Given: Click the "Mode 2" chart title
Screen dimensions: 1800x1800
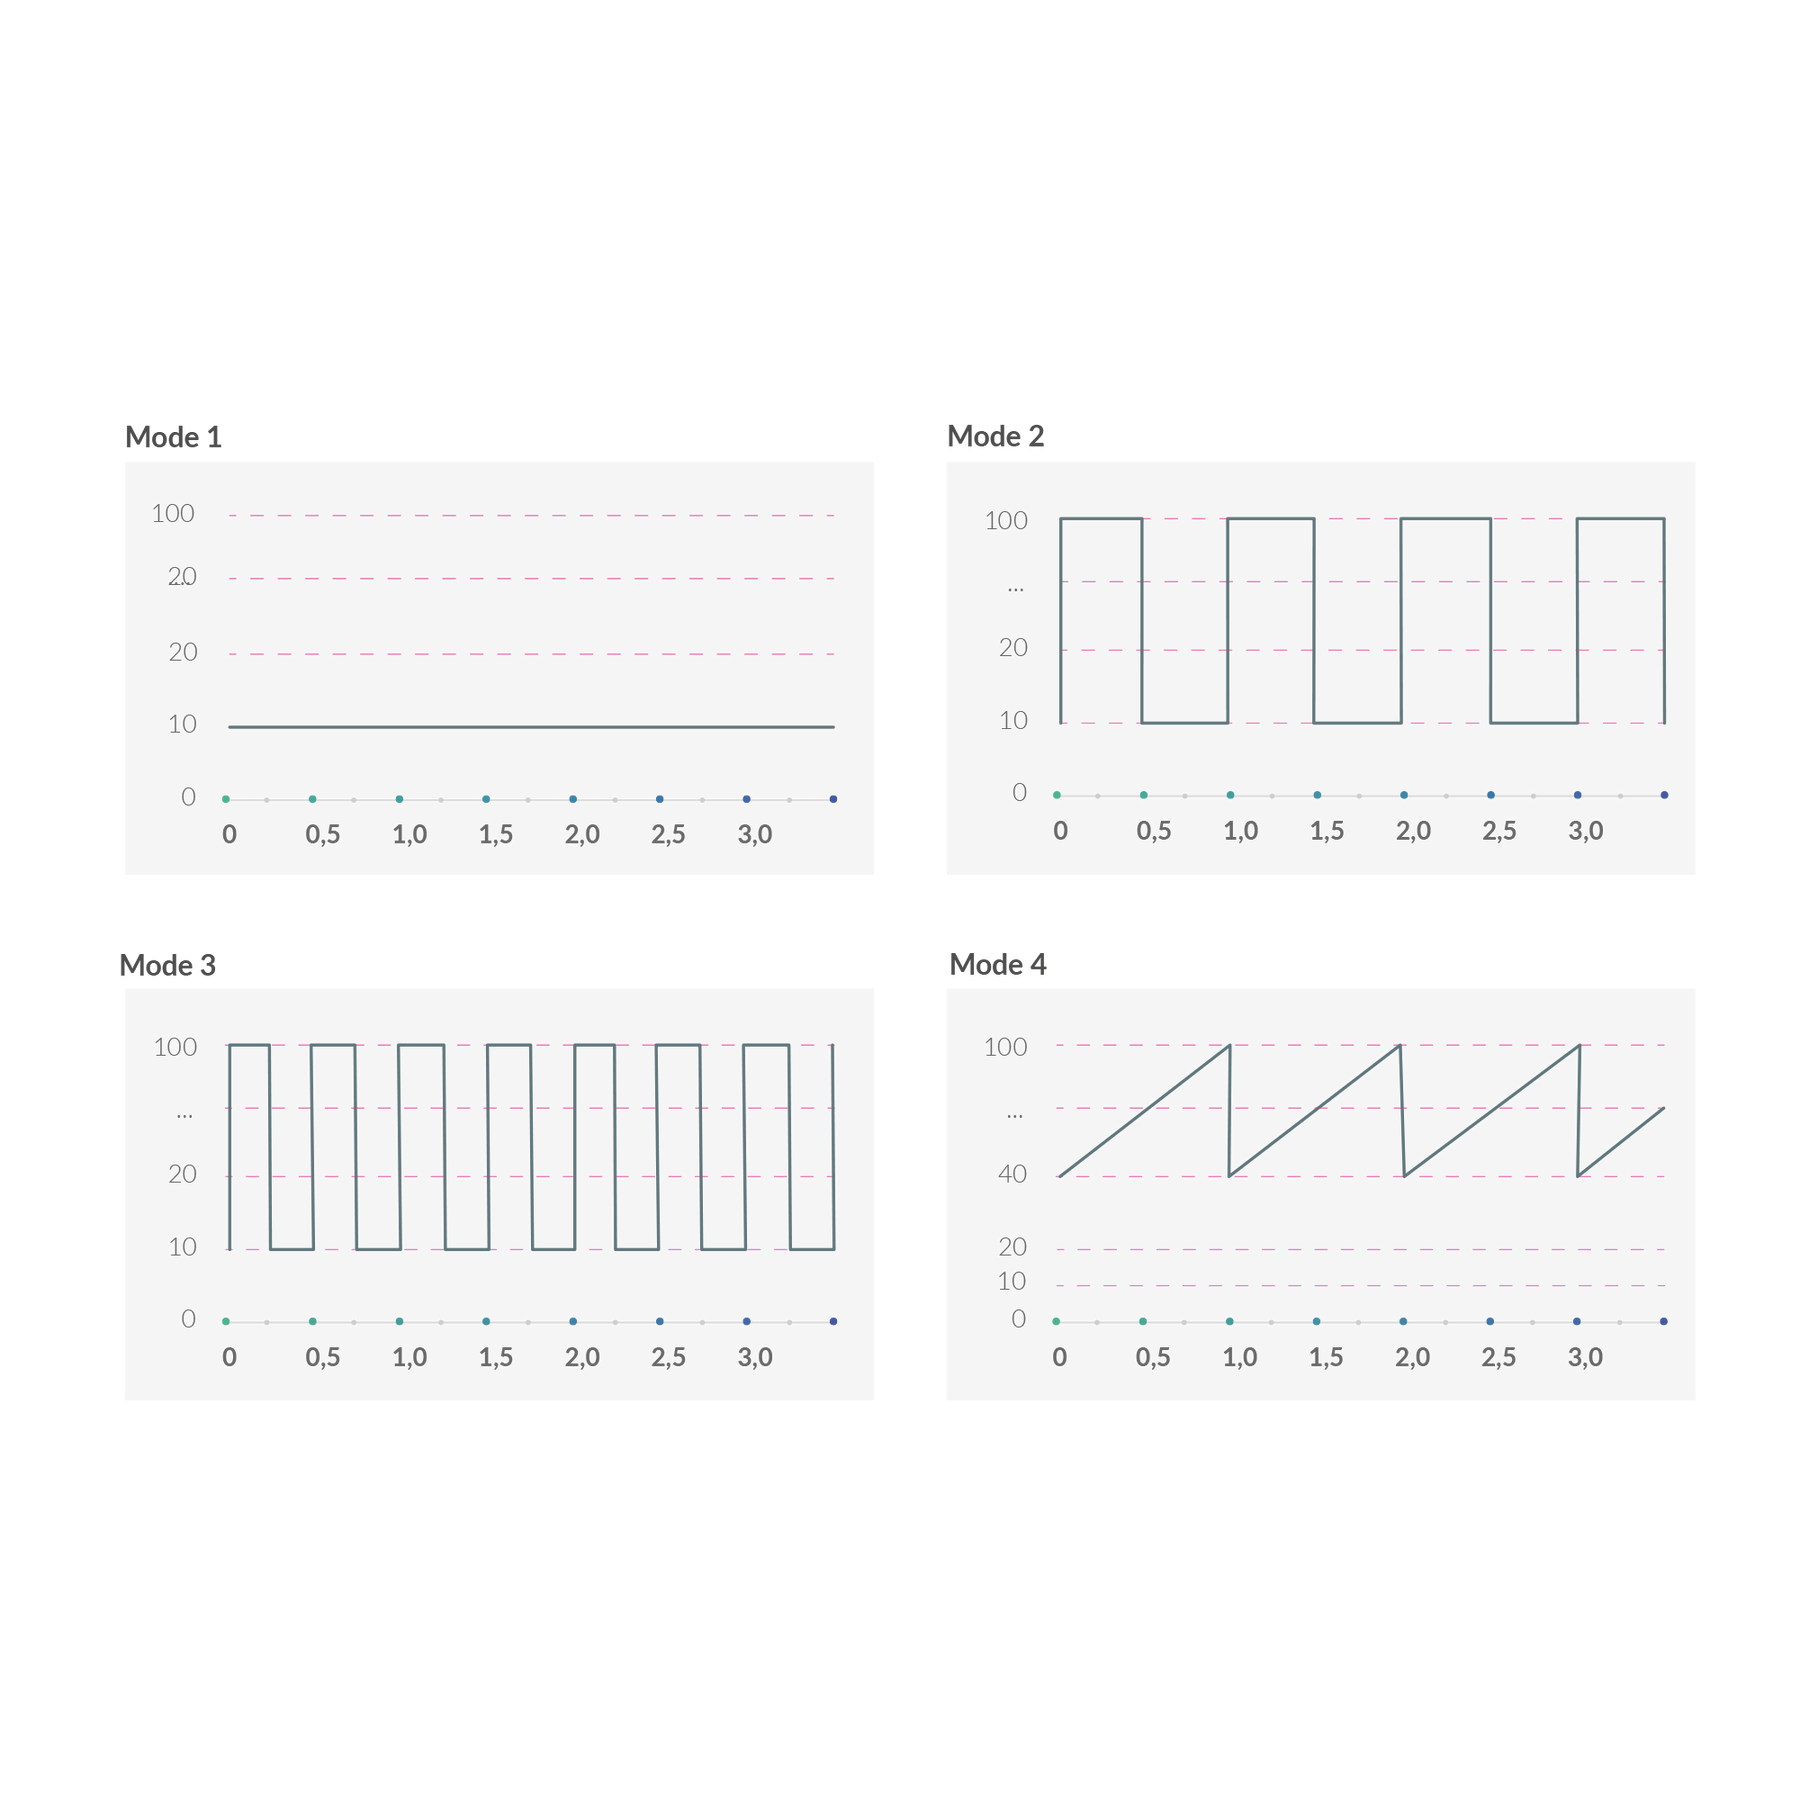Looking at the screenshot, I should [995, 436].
